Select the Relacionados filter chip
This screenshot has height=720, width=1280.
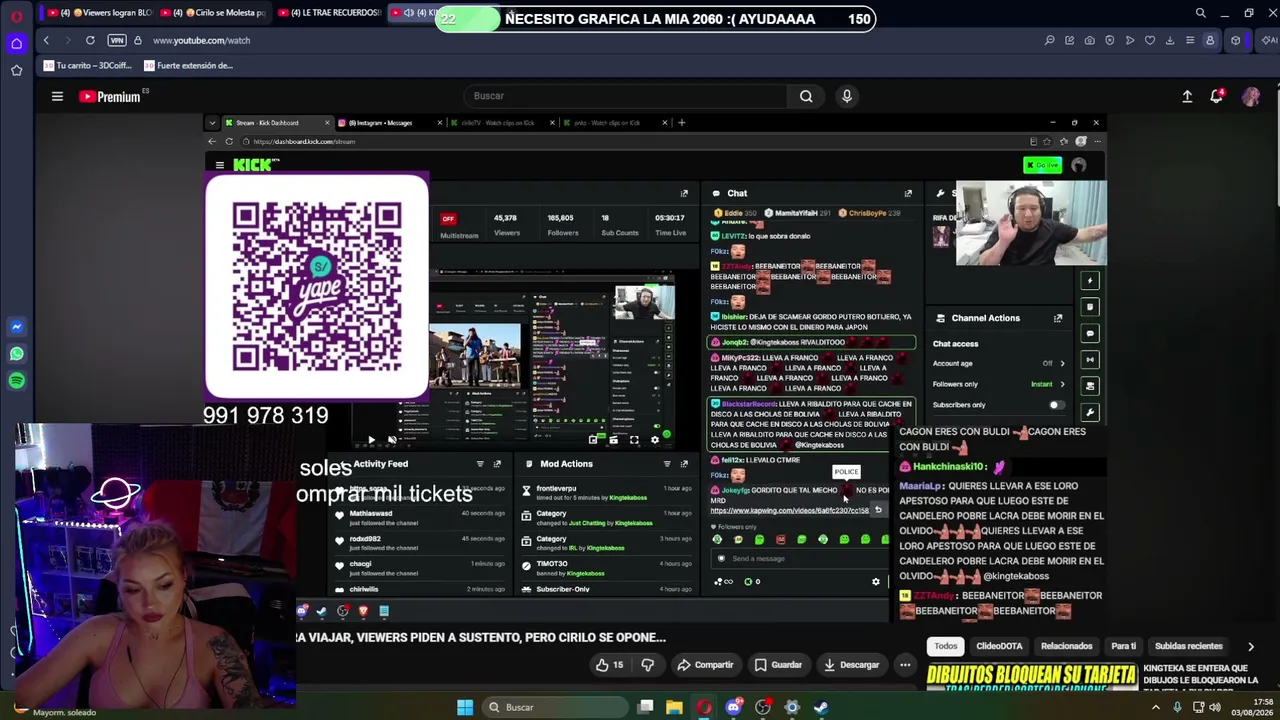pos(1067,647)
